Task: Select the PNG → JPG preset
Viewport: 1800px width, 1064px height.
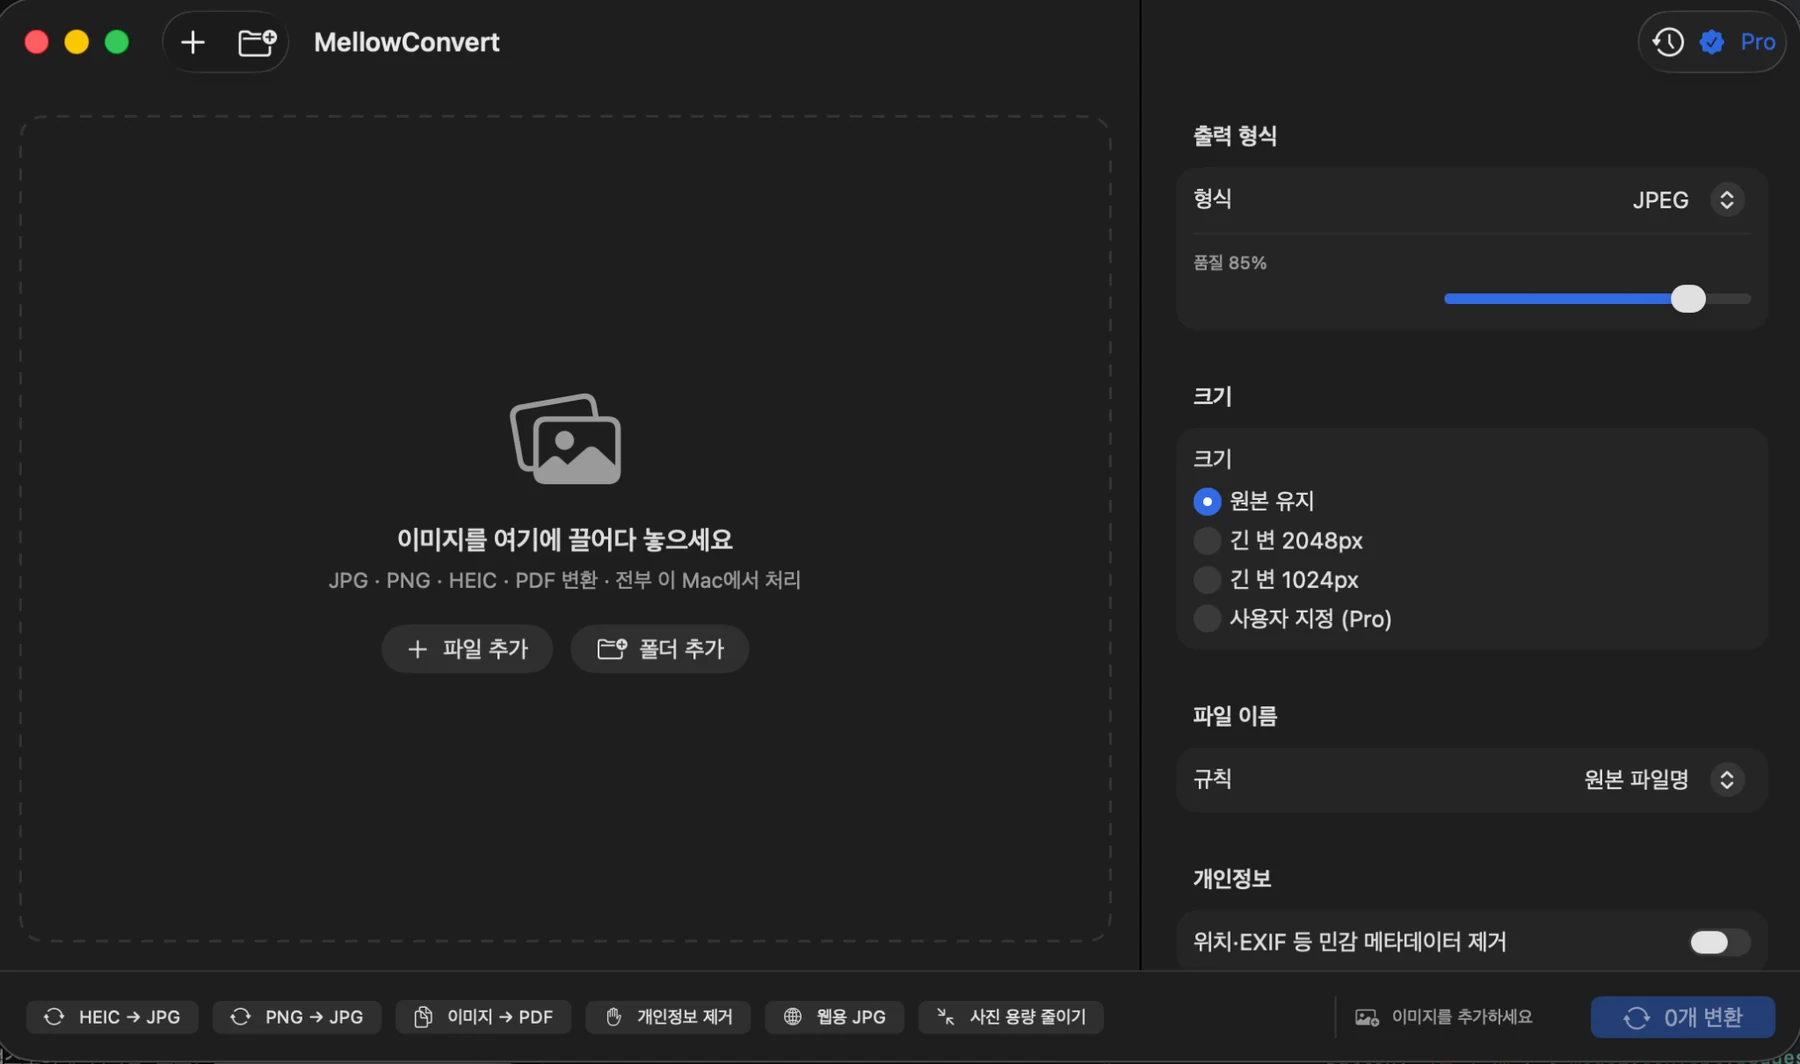Action: click(x=297, y=1017)
